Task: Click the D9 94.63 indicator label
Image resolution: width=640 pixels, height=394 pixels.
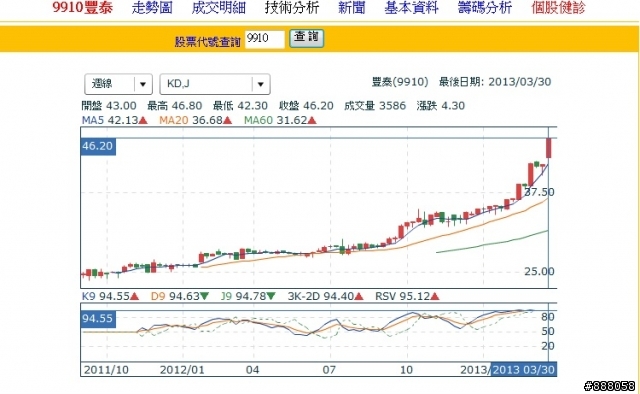Action: [x=180, y=296]
